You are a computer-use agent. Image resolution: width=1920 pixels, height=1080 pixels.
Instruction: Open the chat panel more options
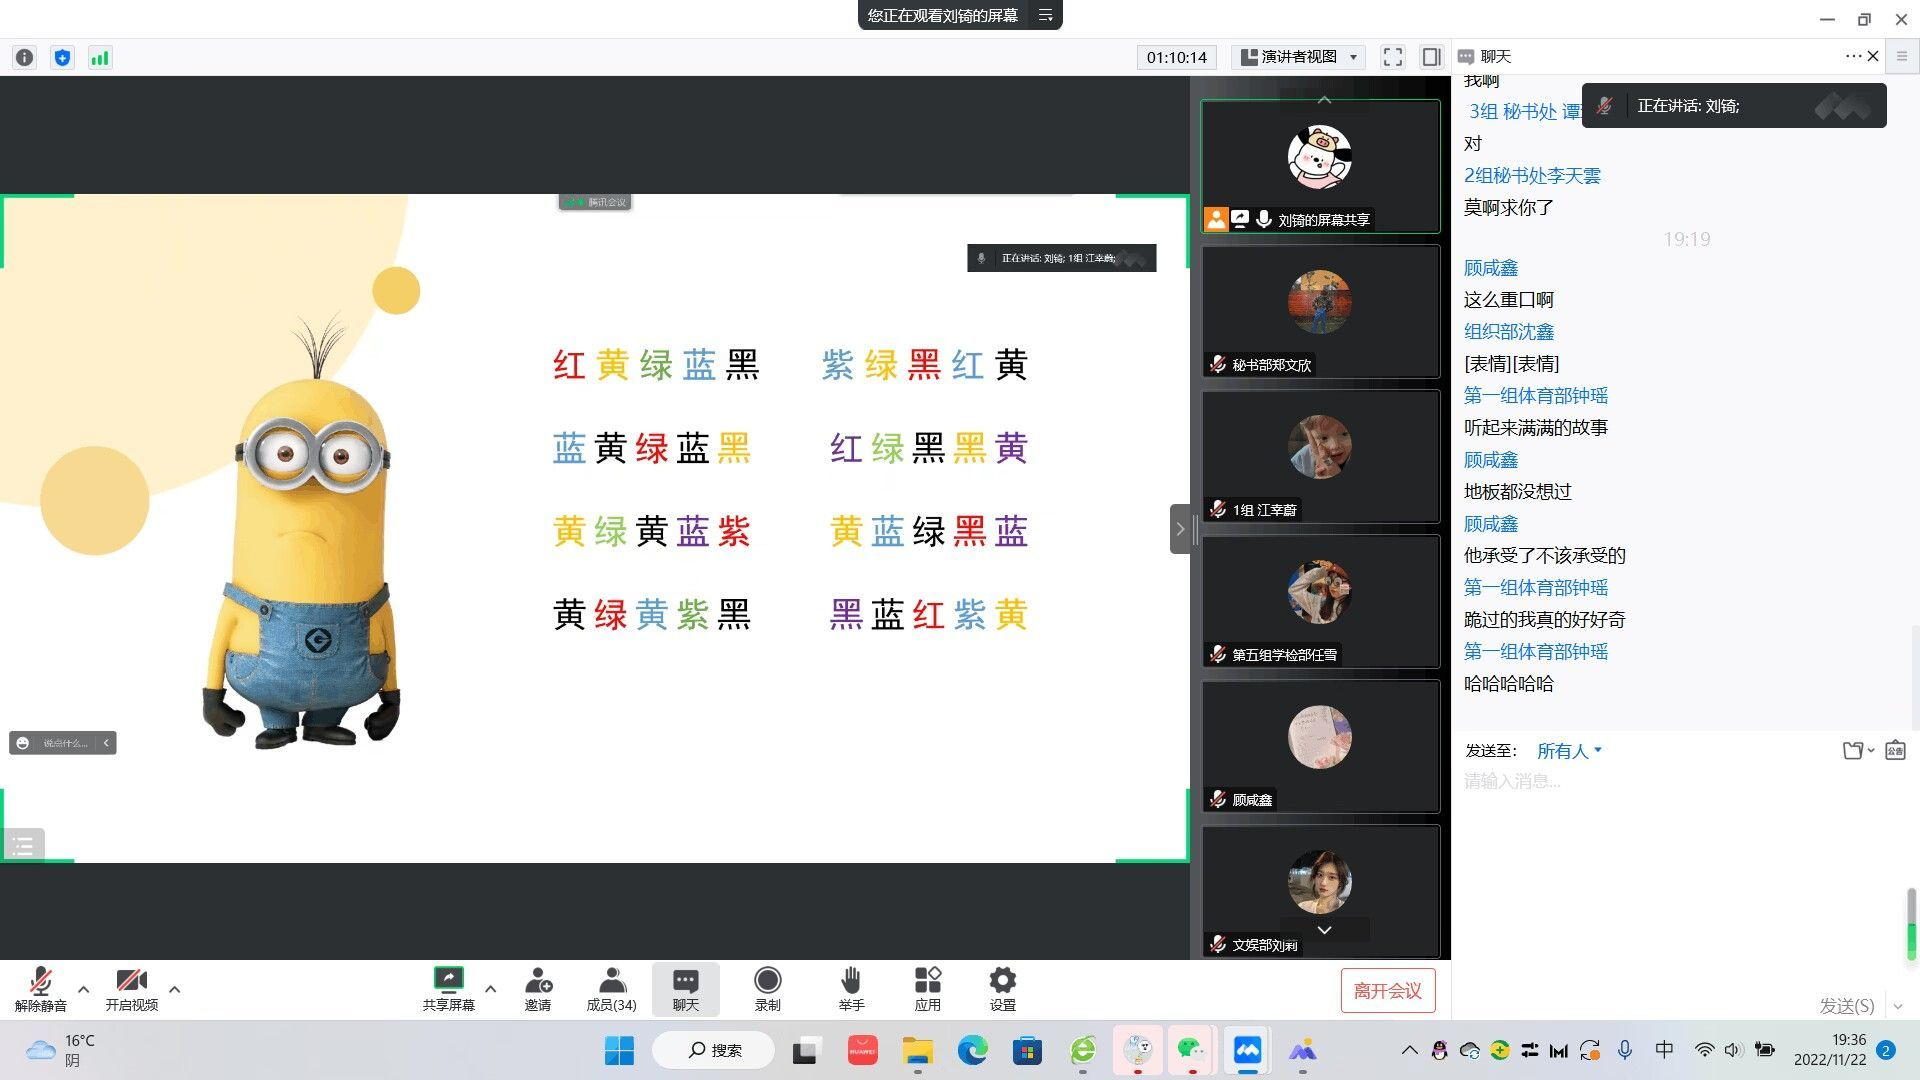1853,56
